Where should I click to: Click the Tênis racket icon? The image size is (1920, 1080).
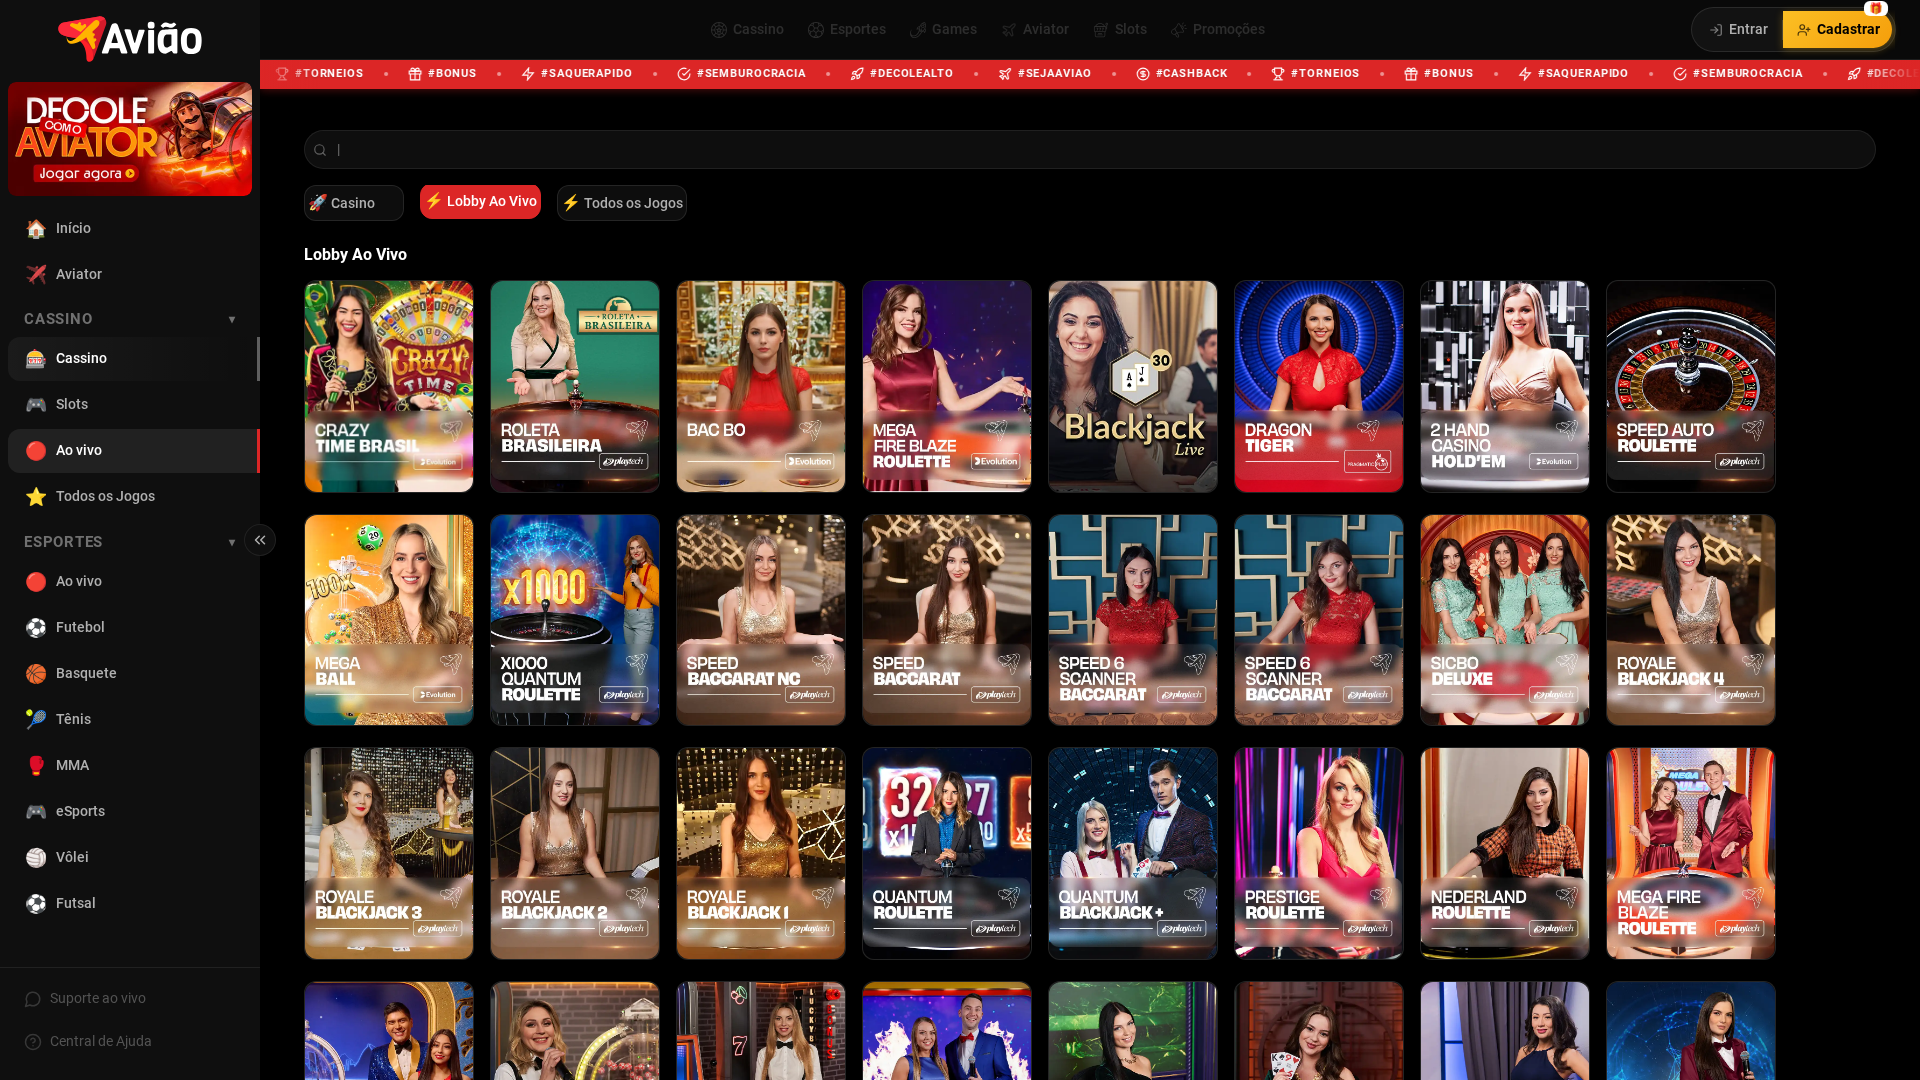[x=36, y=719]
